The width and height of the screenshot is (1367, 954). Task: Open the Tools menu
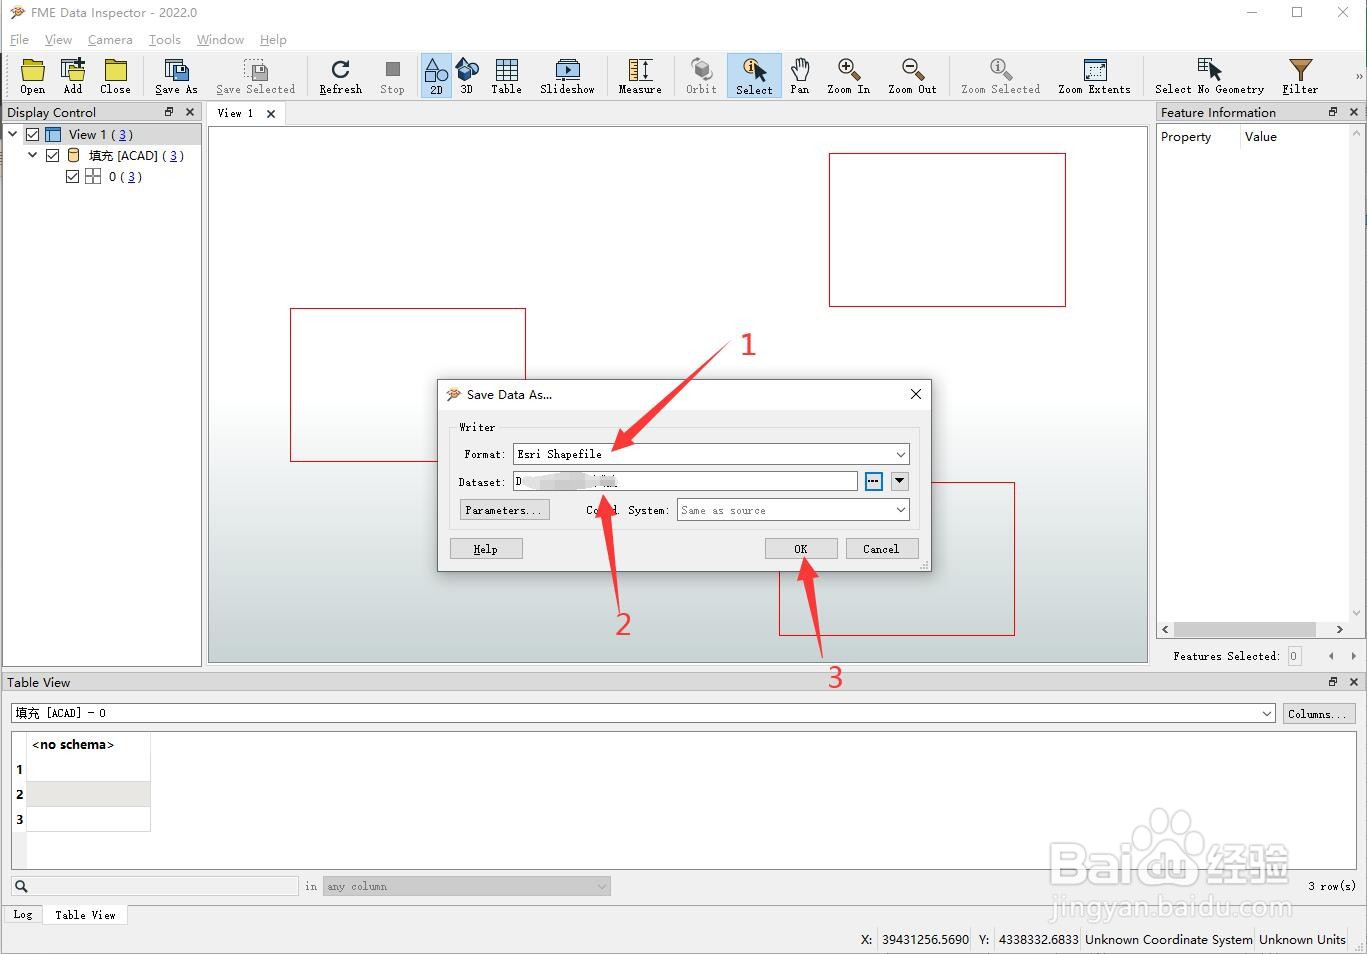pos(165,39)
